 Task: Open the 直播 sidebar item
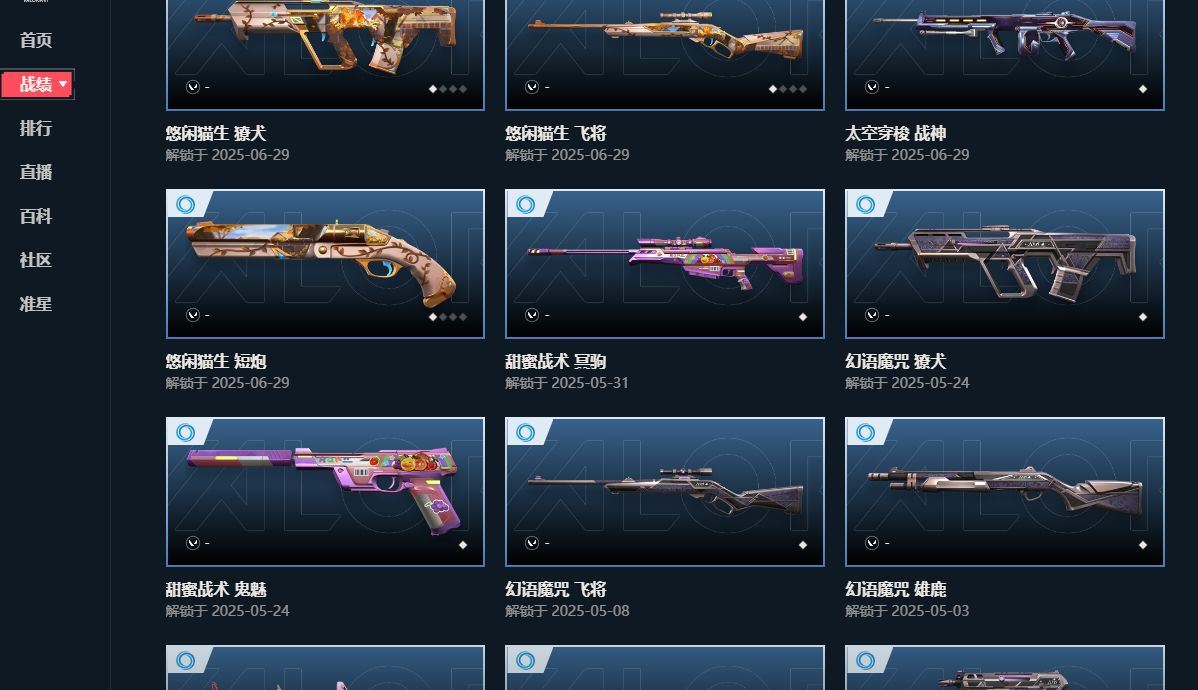(x=36, y=172)
